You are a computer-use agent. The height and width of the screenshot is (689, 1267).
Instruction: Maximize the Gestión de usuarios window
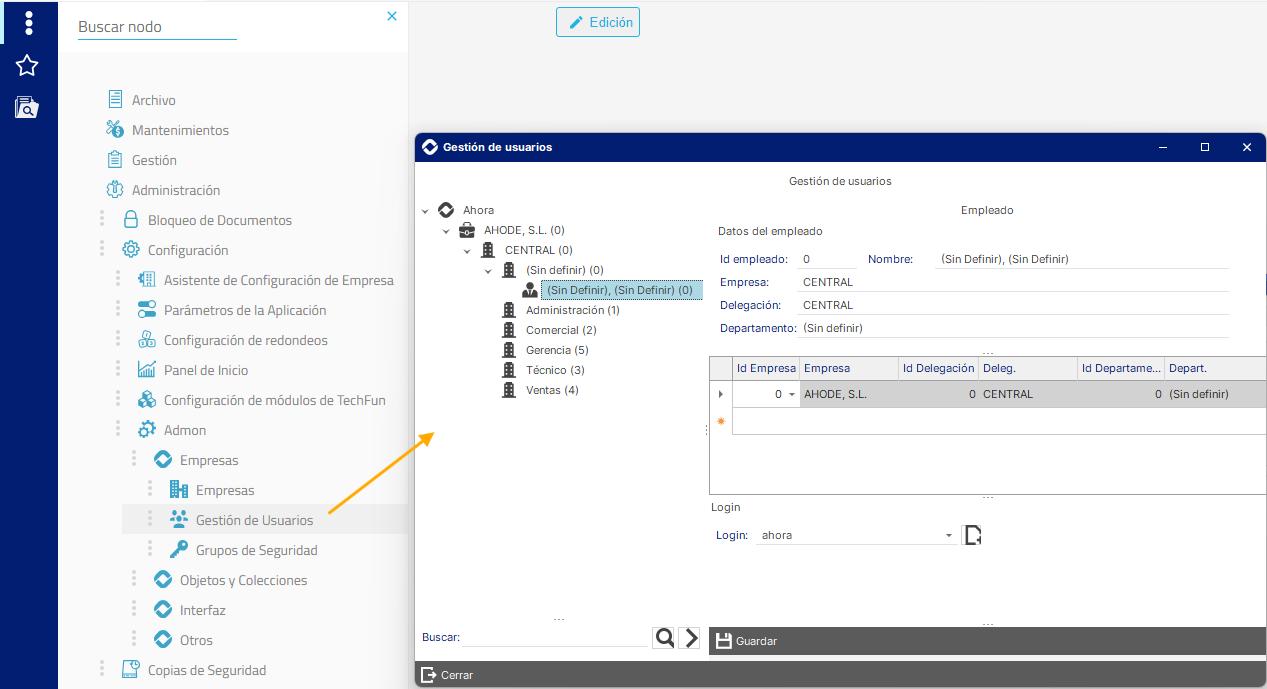tap(1205, 147)
